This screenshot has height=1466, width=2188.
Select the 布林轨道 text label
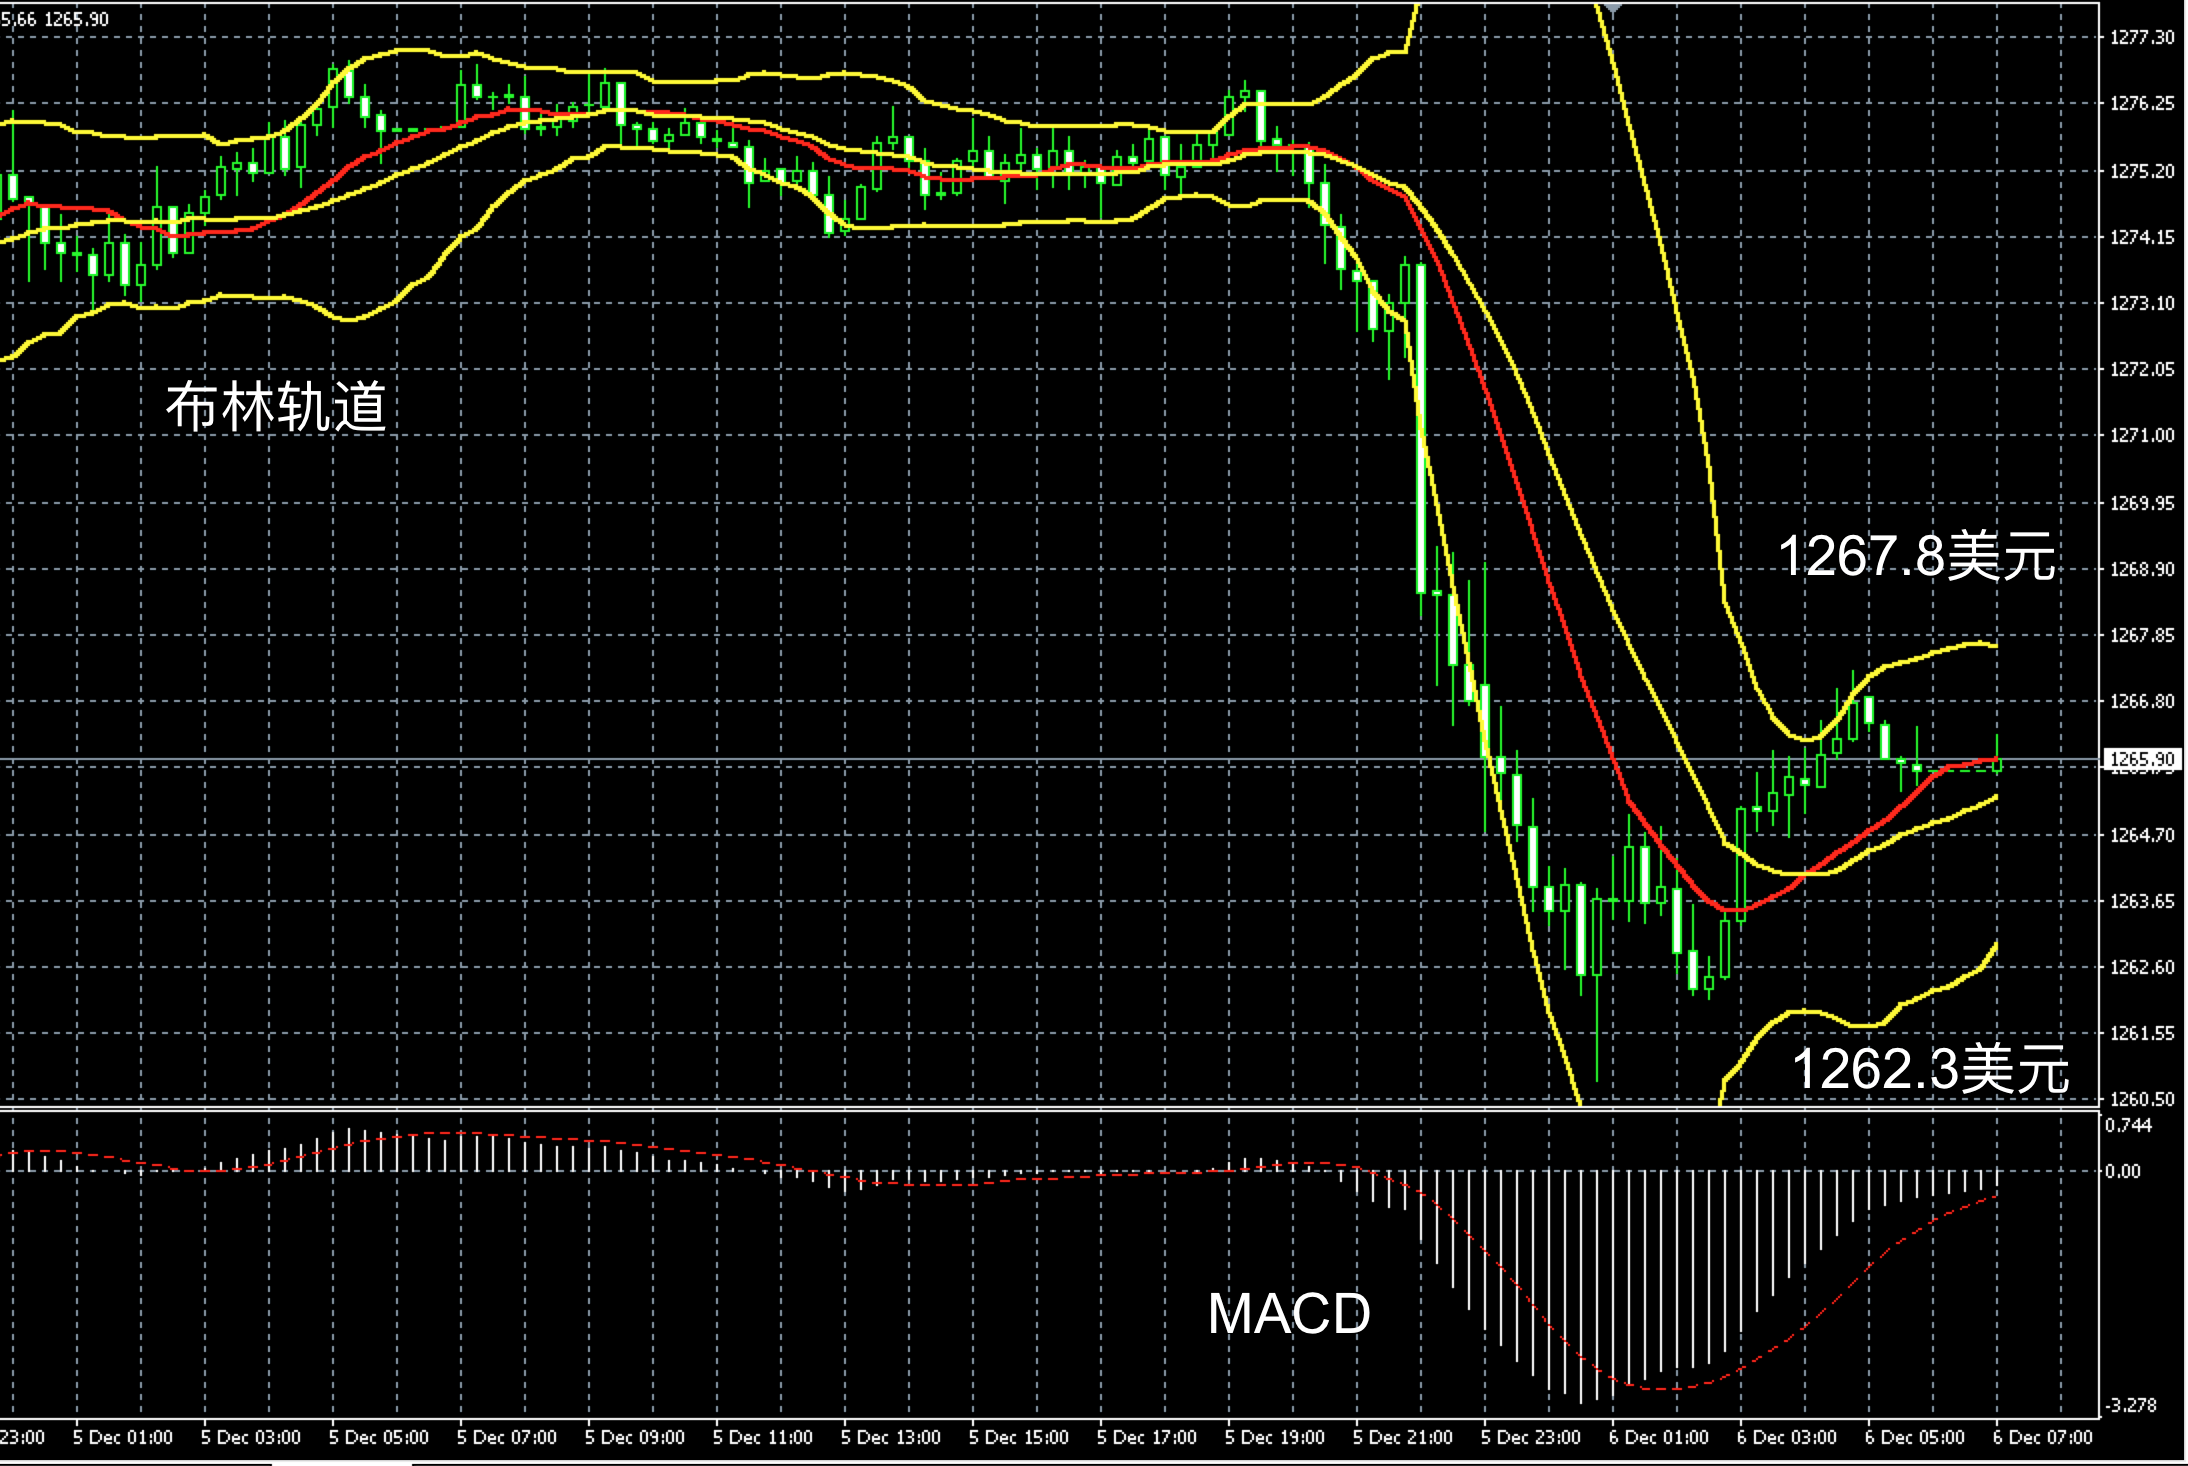pos(276,406)
